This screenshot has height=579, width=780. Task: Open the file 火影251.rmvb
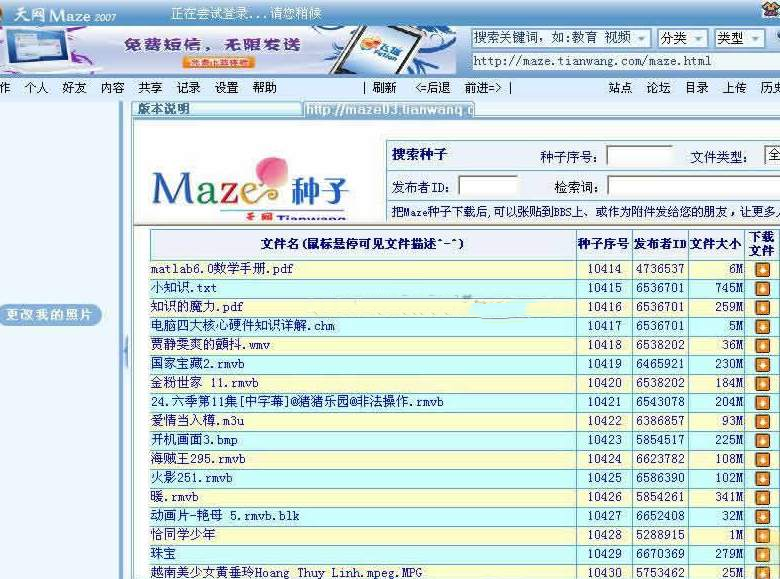click(192, 478)
